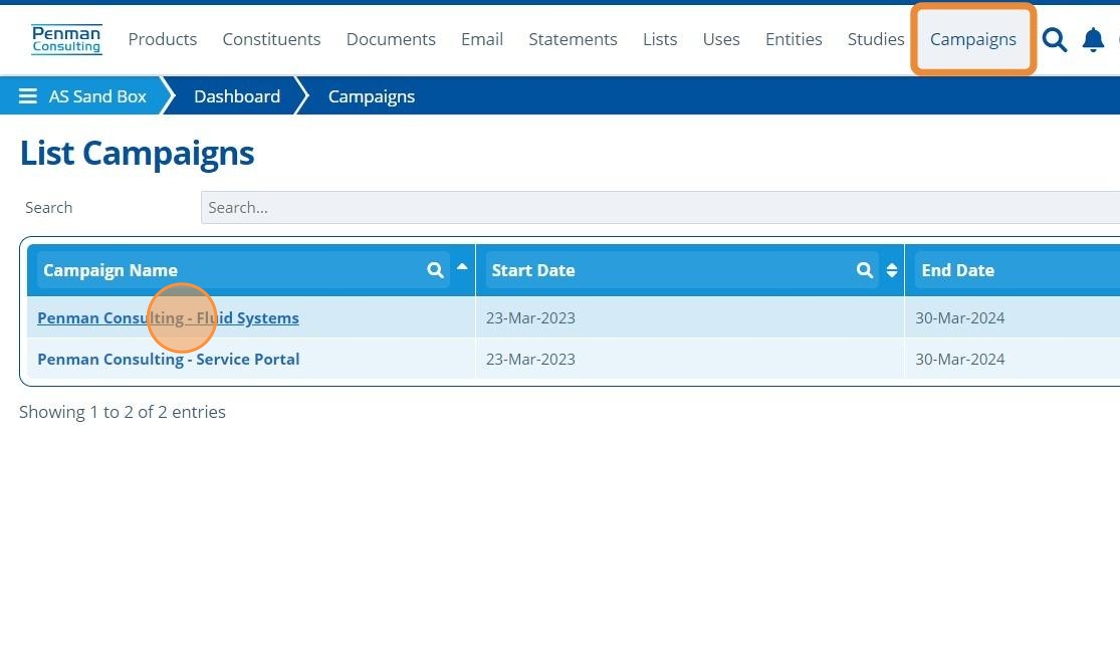Open Penman Consulting - Fluid Systems campaign

point(168,318)
